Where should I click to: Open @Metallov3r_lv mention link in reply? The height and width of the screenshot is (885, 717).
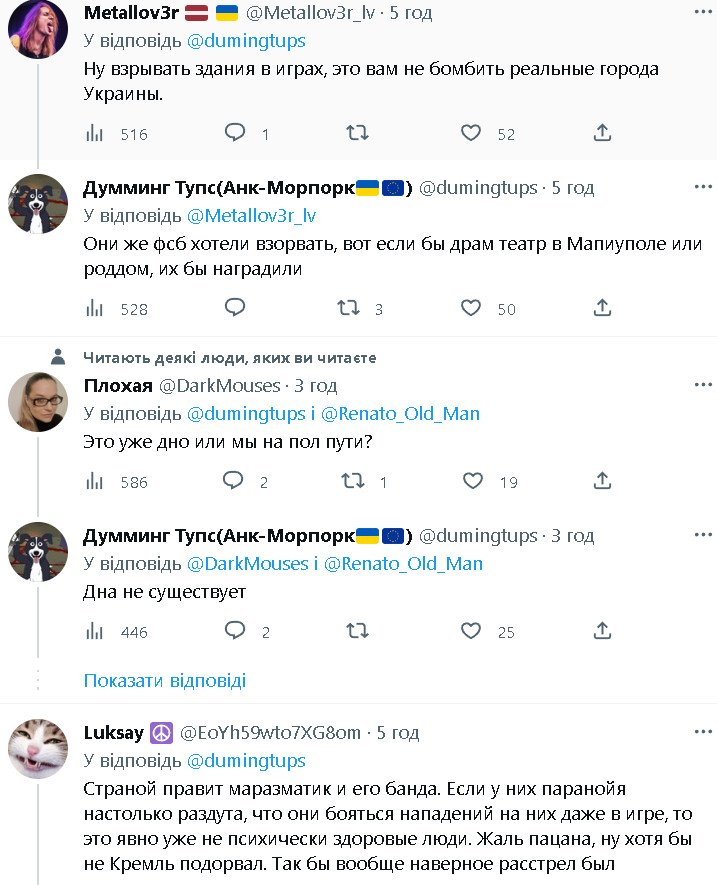[252, 215]
